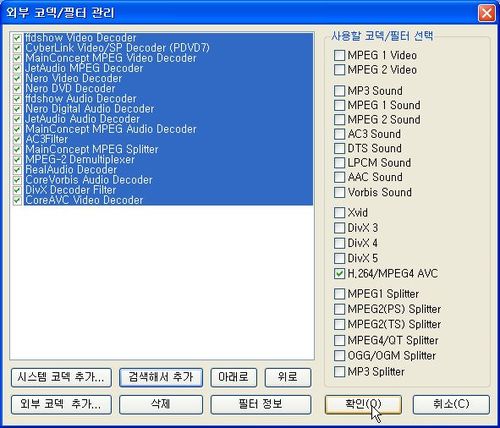Open 필터 정보 filter info

point(261,404)
